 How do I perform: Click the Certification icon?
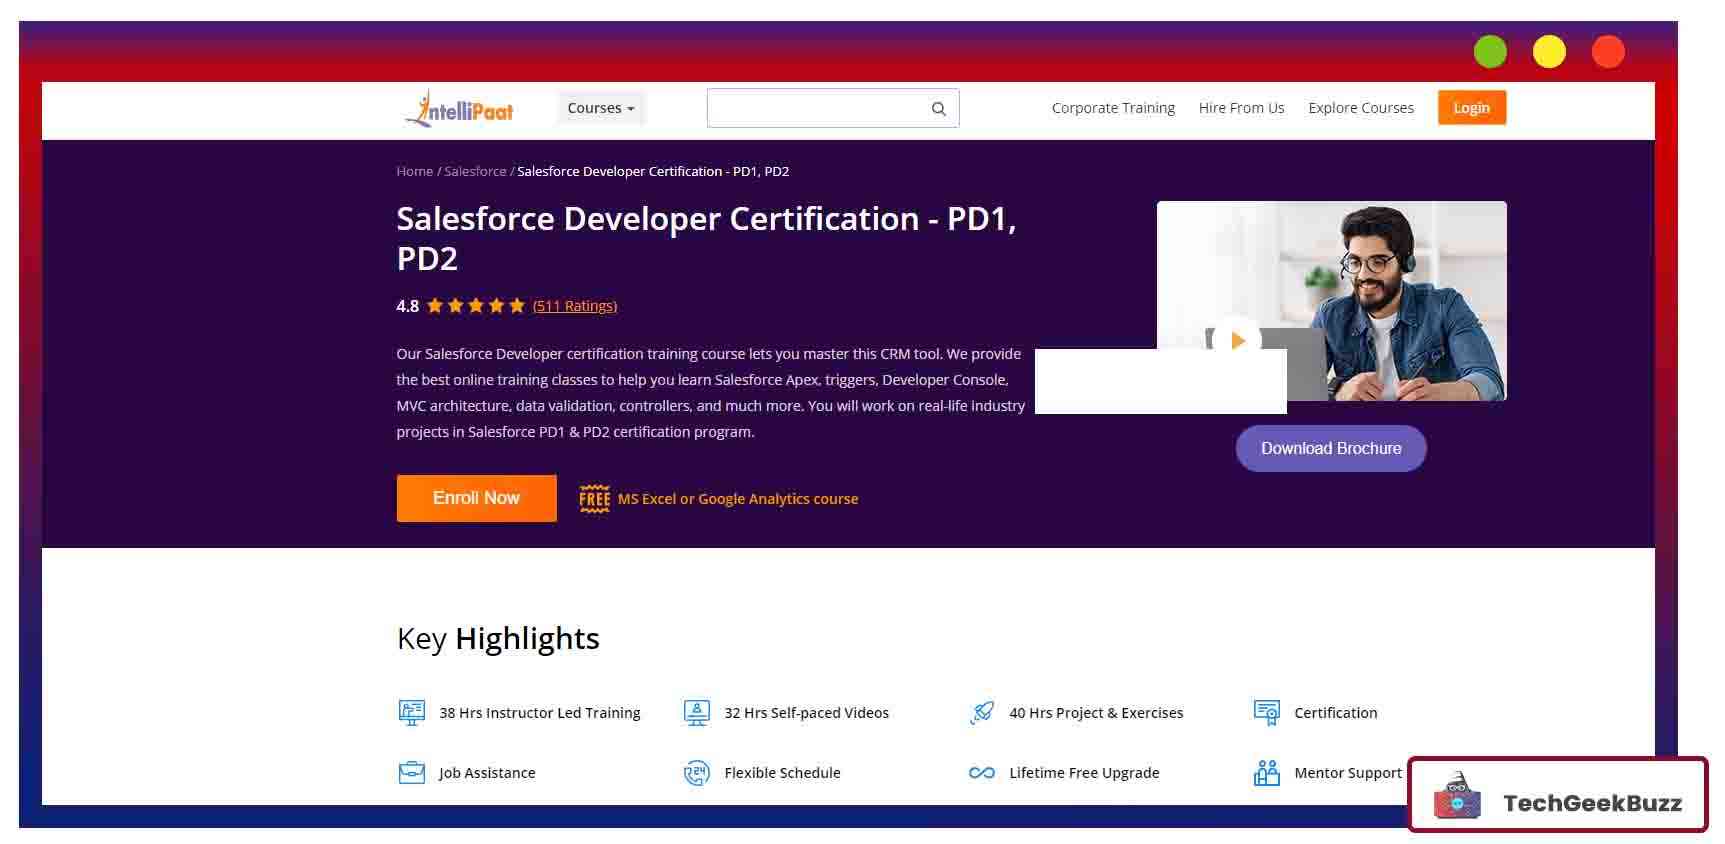pyautogui.click(x=1266, y=713)
